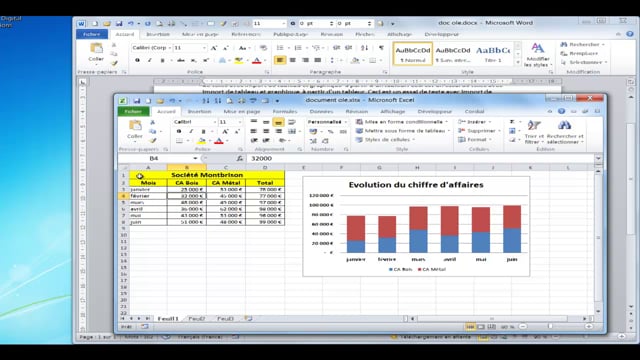Image resolution: width=640 pixels, height=360 pixels.
Task: Toggle Italic formatting in Excel ribbon
Action: [191, 131]
